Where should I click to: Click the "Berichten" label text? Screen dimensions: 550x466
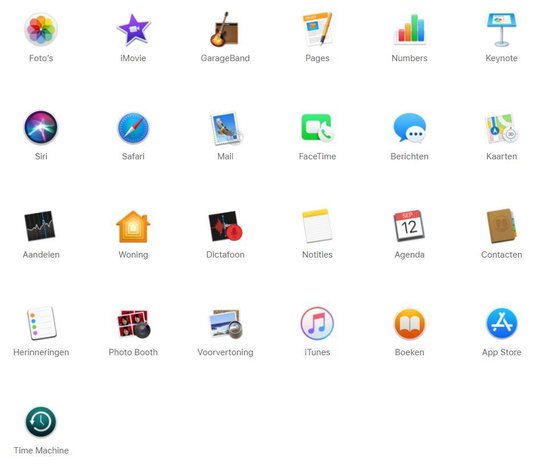coord(410,156)
